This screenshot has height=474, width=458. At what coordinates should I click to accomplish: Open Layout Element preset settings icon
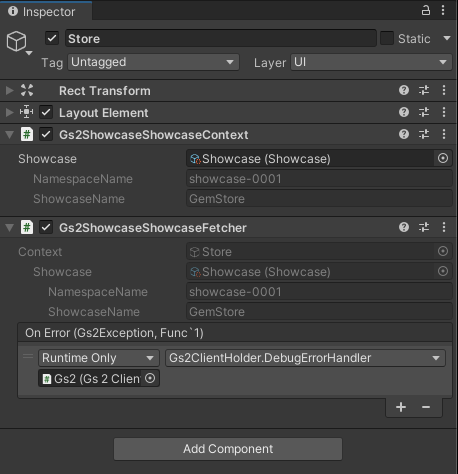pos(424,112)
